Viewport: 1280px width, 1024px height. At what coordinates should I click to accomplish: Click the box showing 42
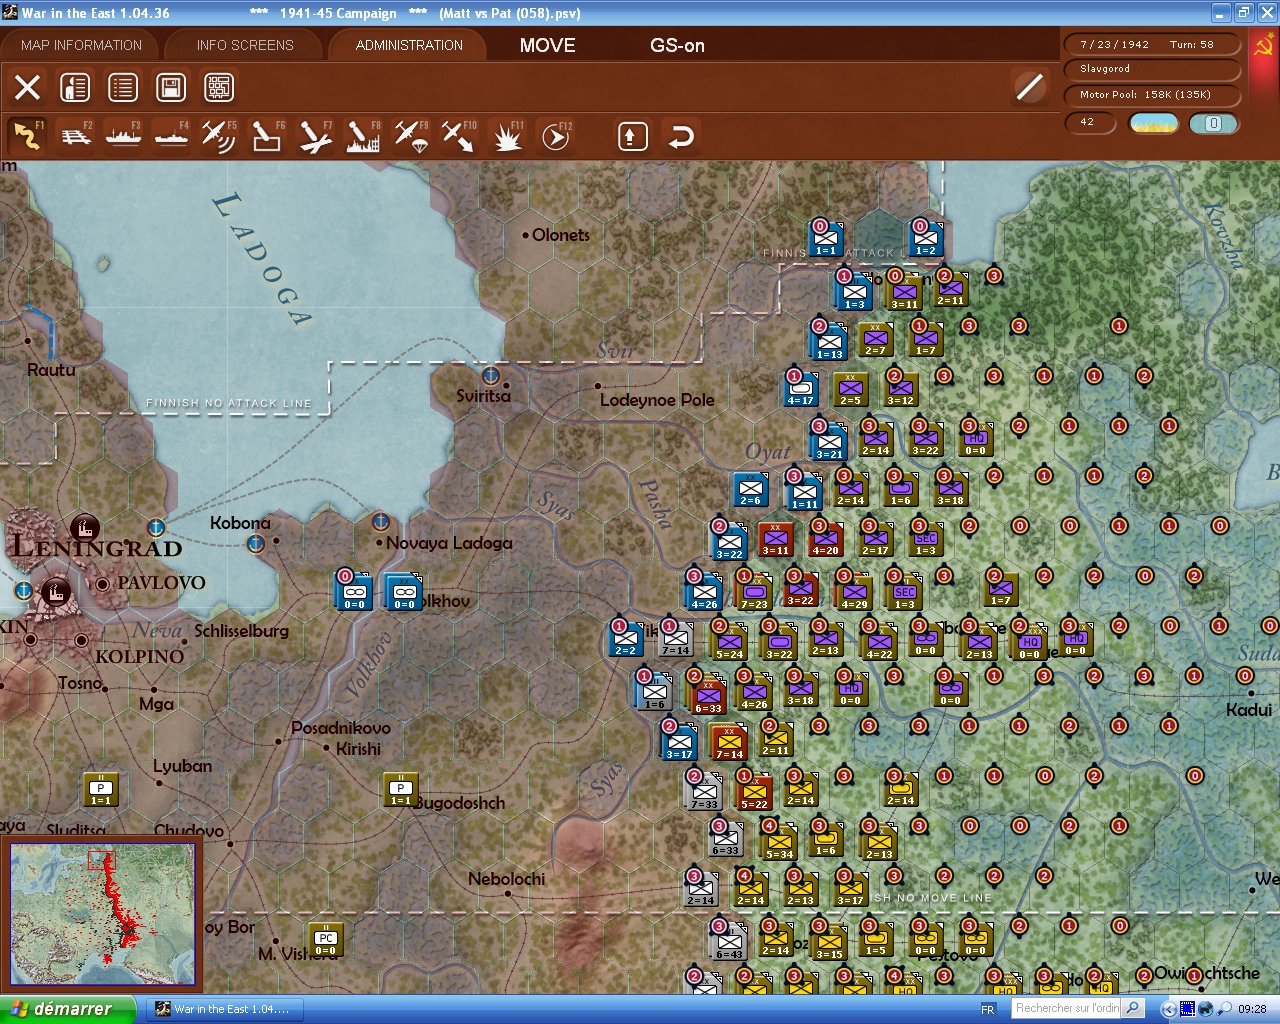click(x=1092, y=122)
